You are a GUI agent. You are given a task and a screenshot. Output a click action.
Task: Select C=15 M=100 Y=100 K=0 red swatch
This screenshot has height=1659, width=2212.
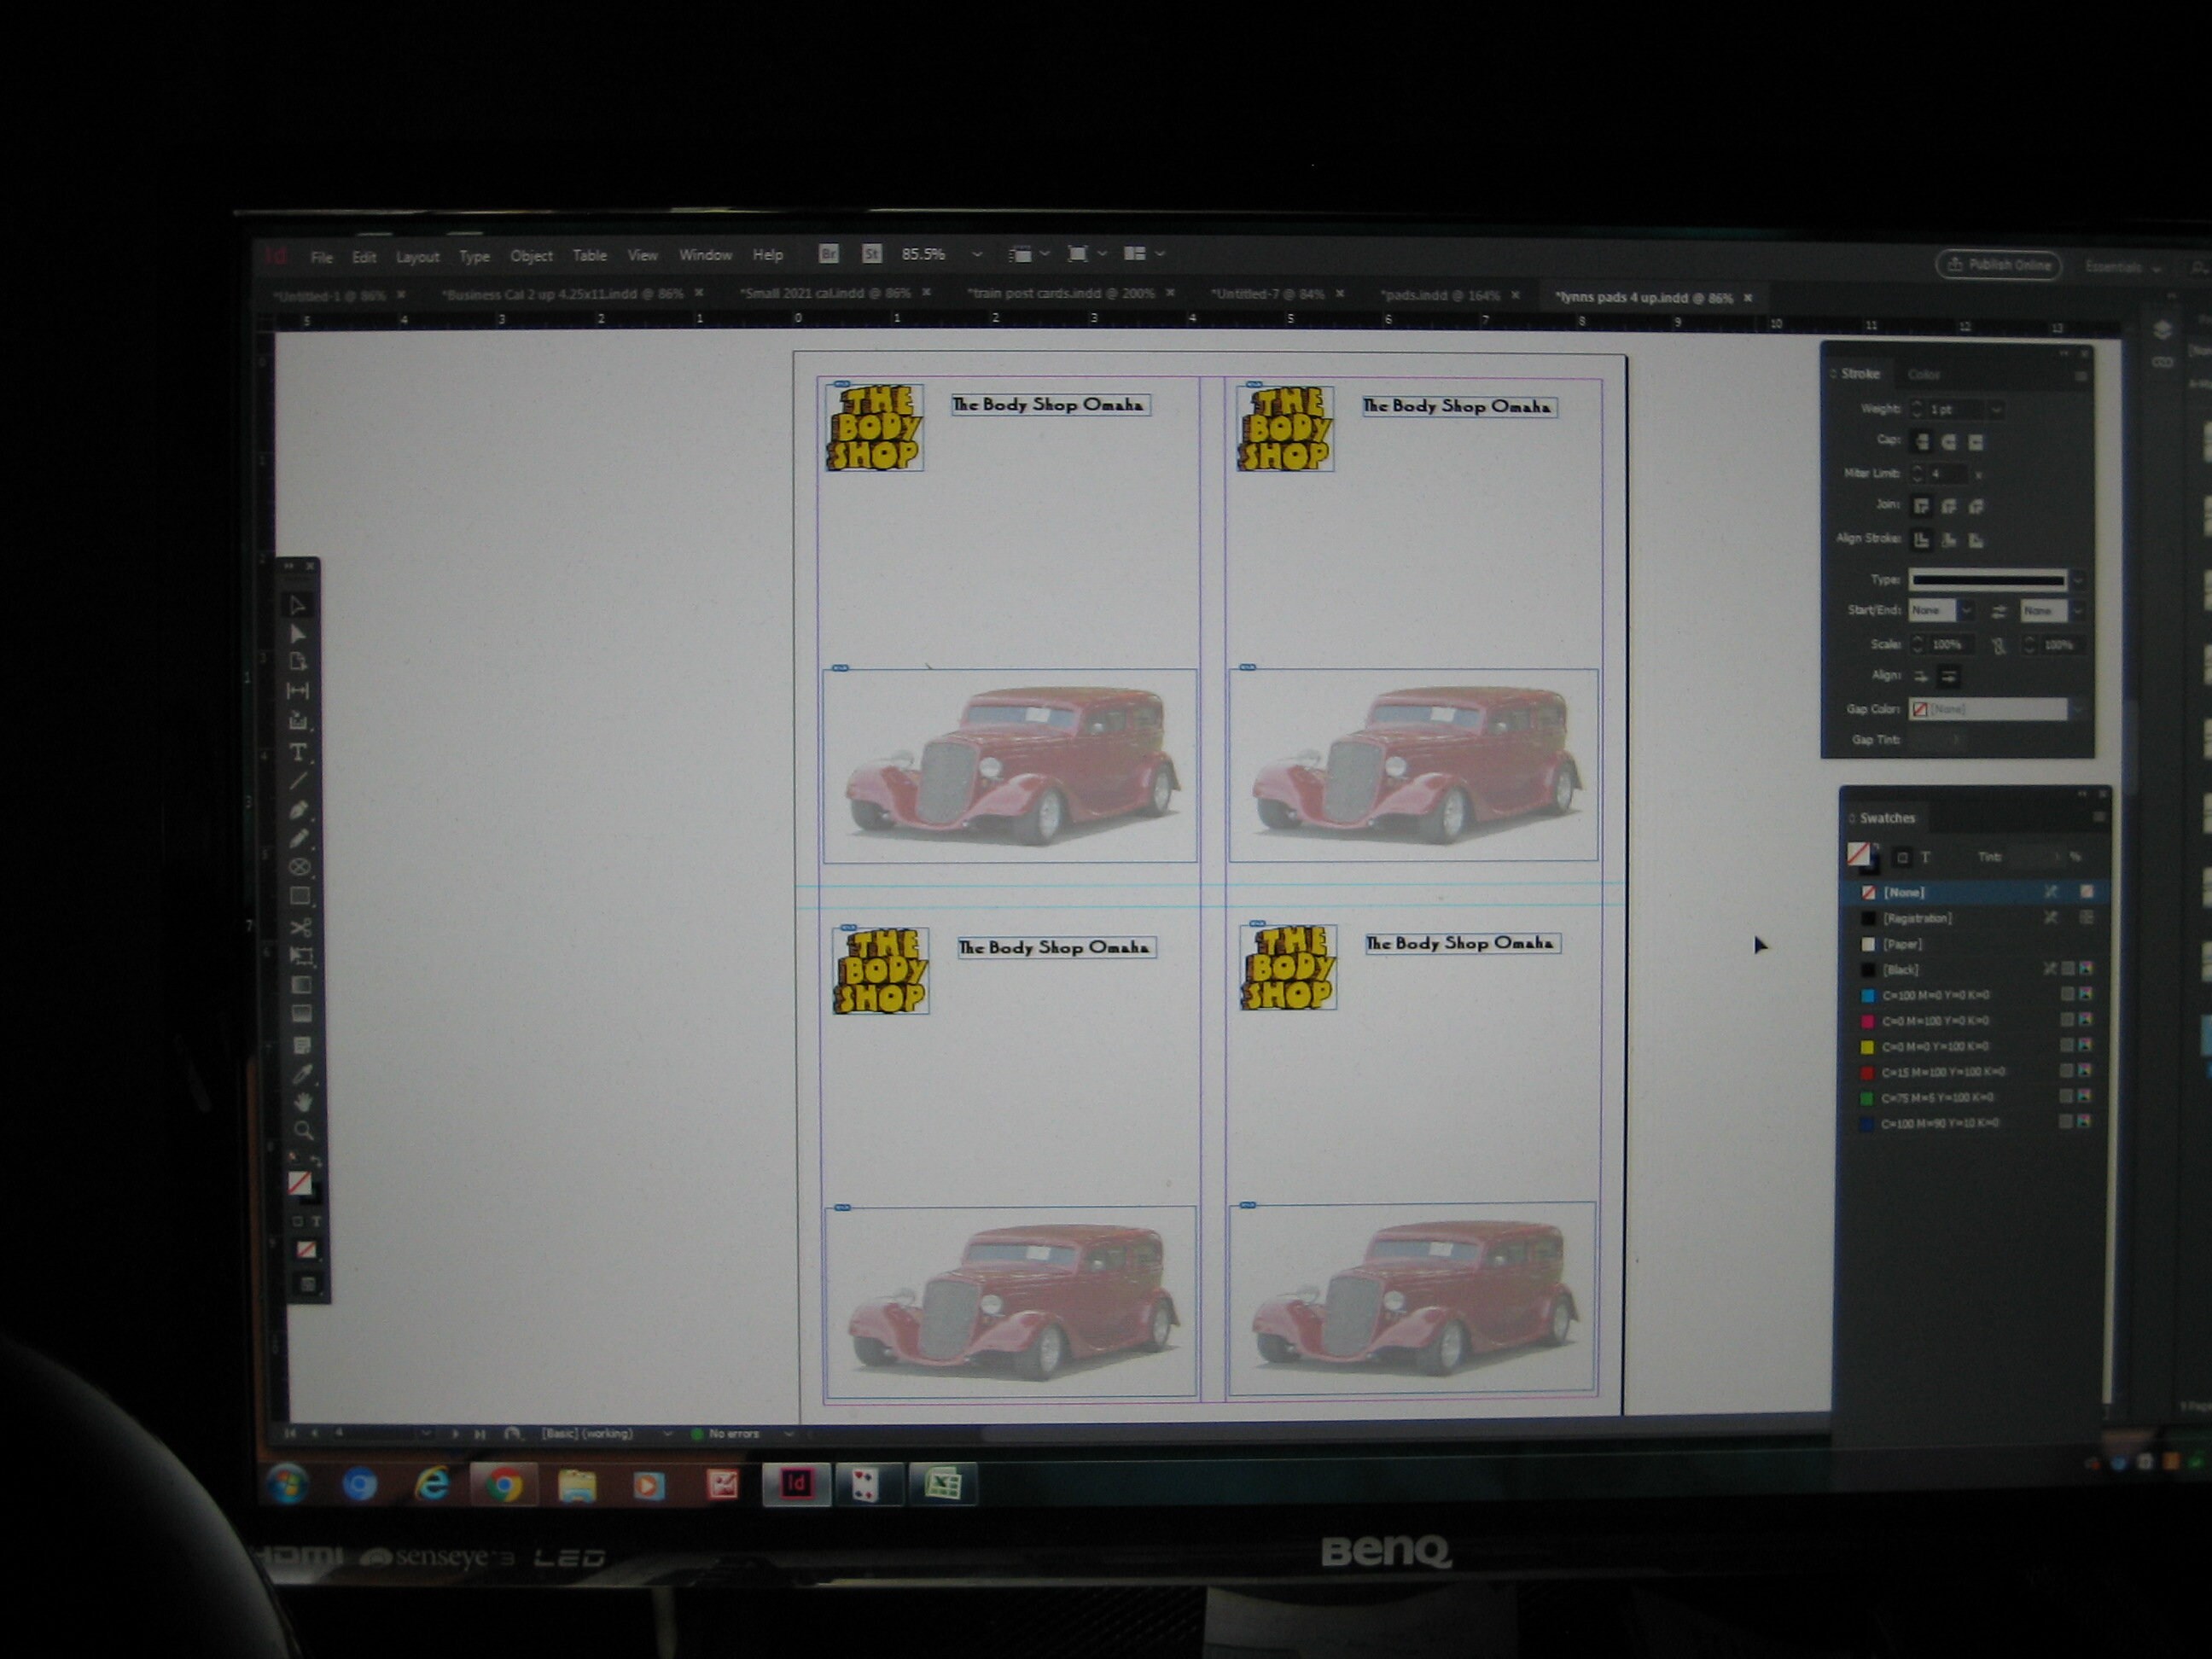(1975, 1072)
